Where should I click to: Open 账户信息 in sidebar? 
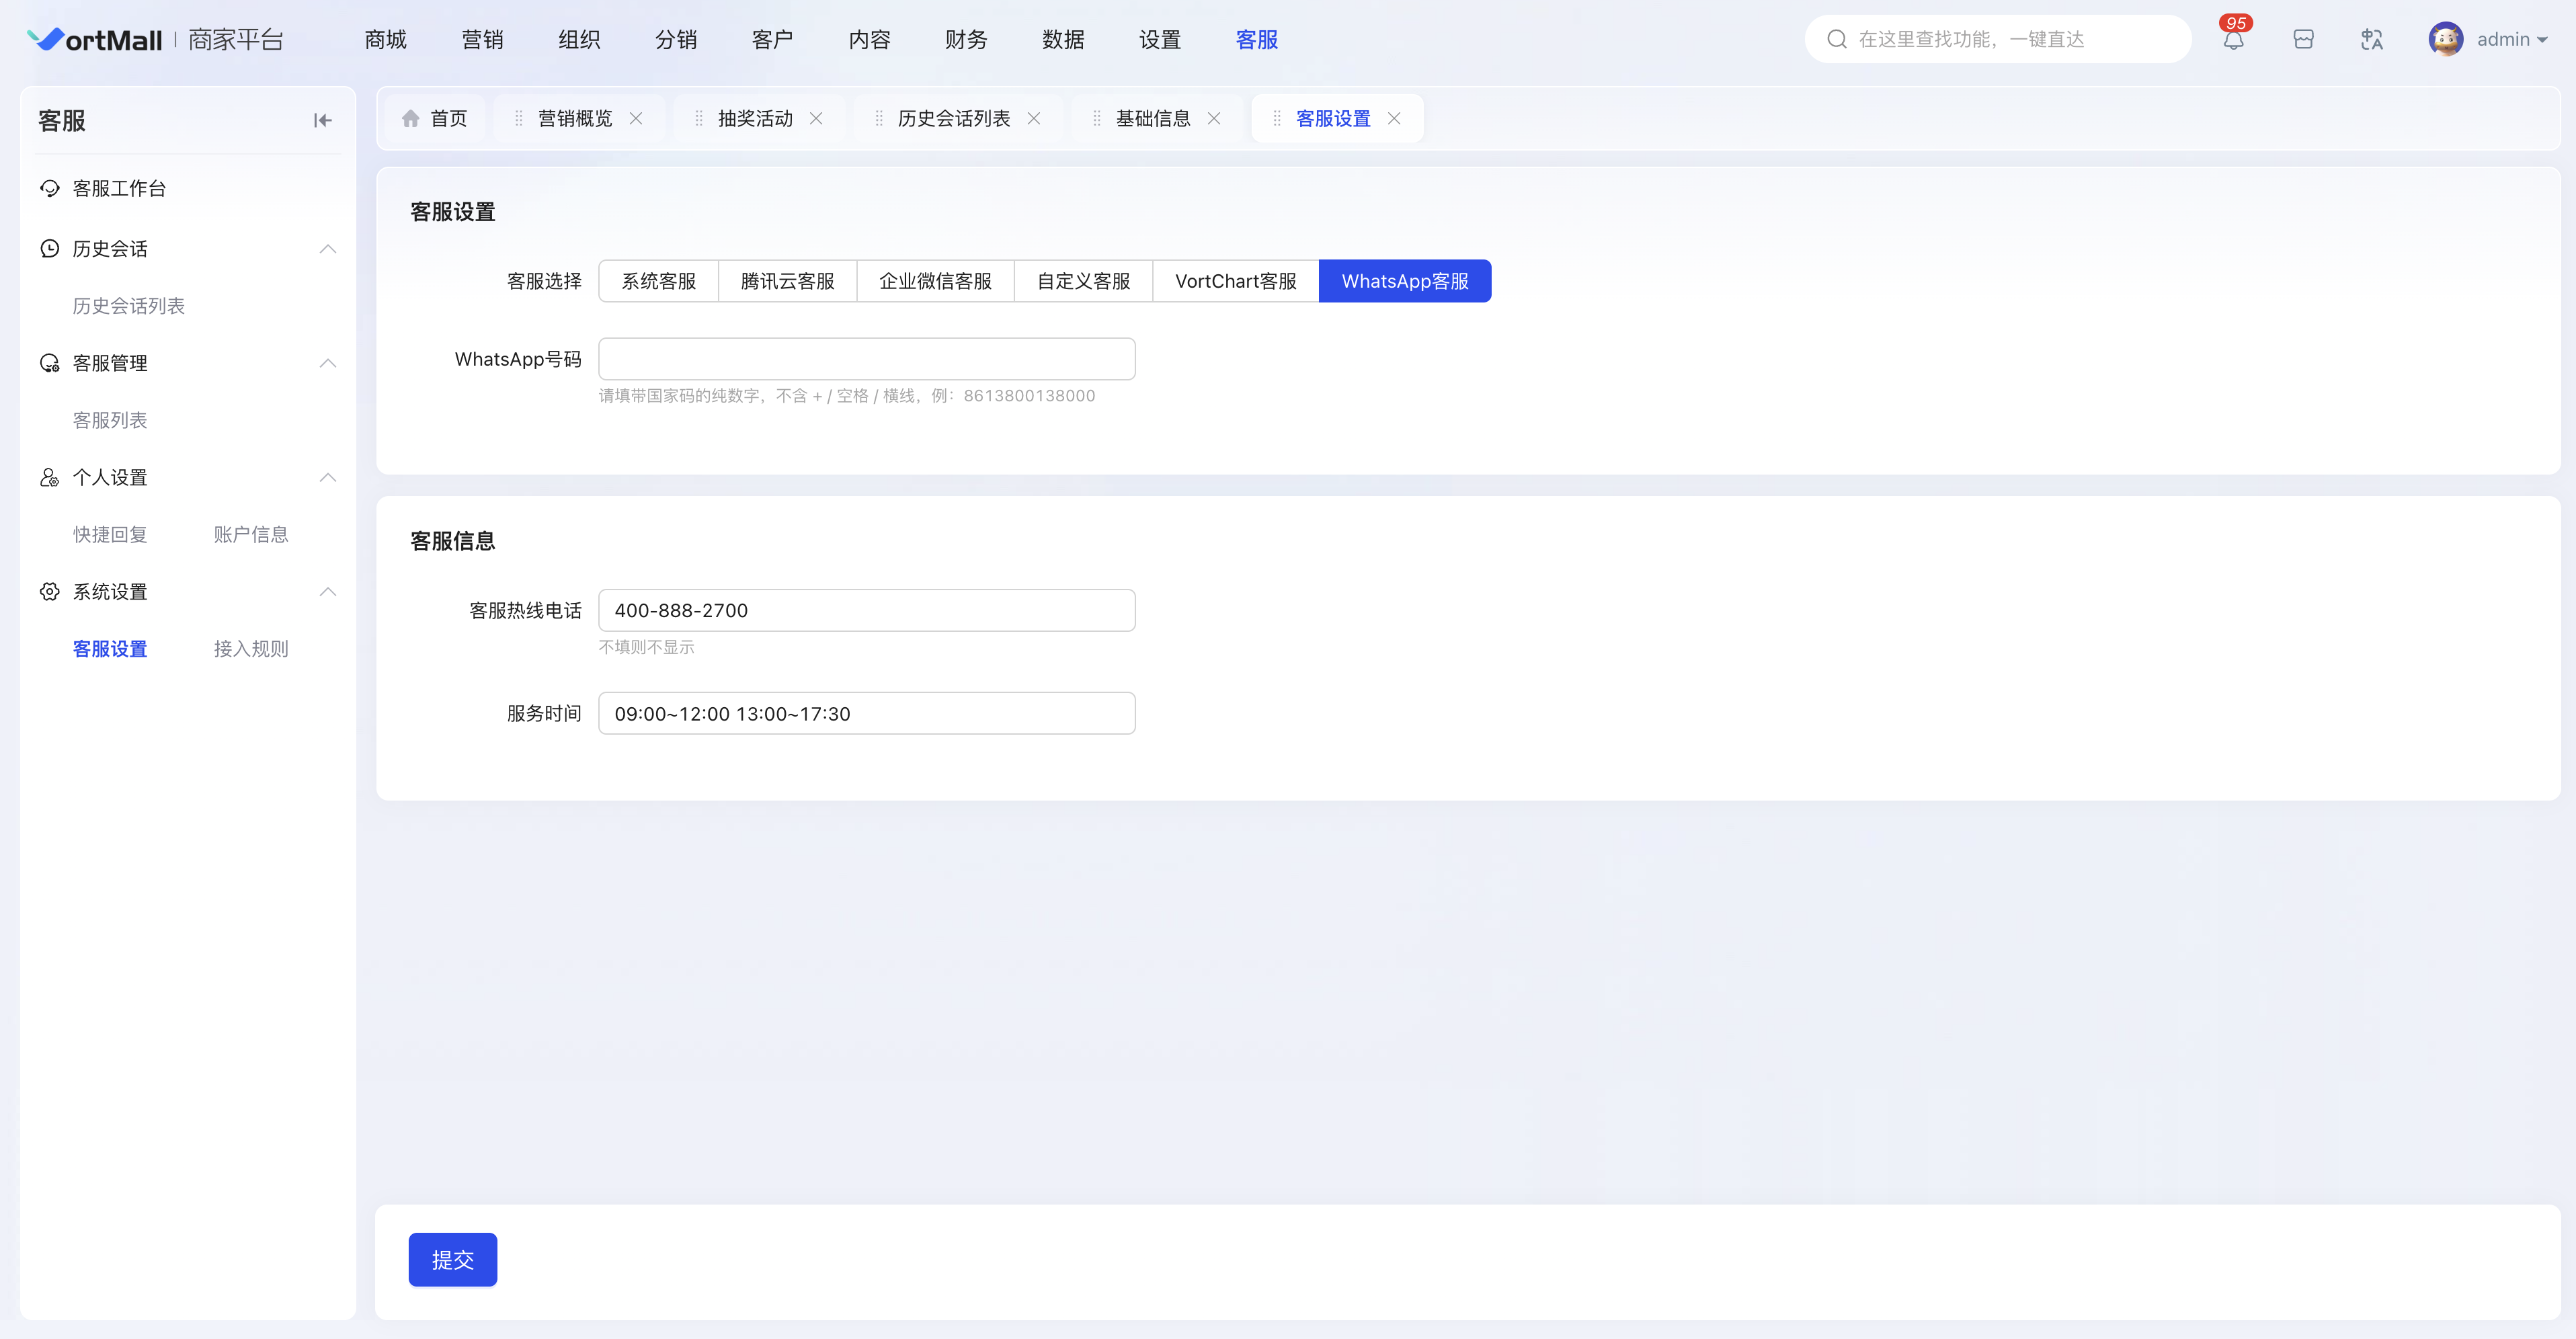251,535
